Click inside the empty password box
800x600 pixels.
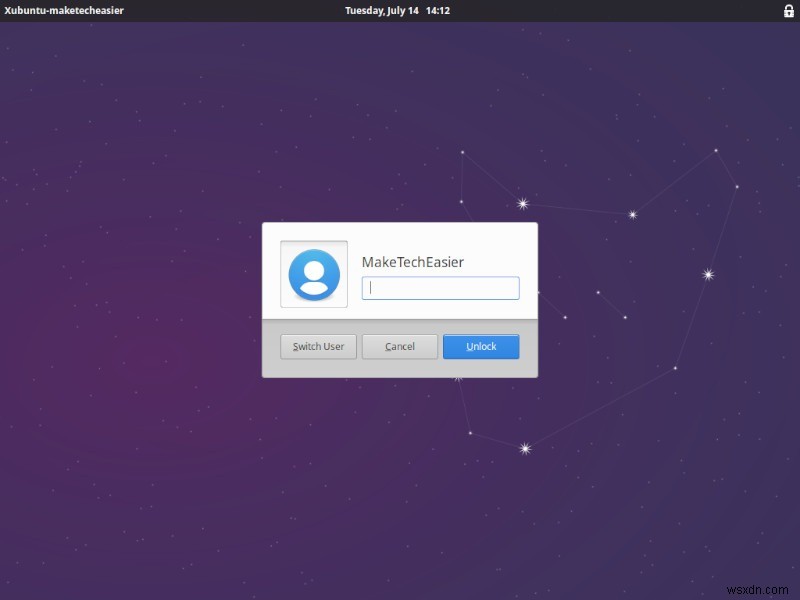[x=440, y=288]
